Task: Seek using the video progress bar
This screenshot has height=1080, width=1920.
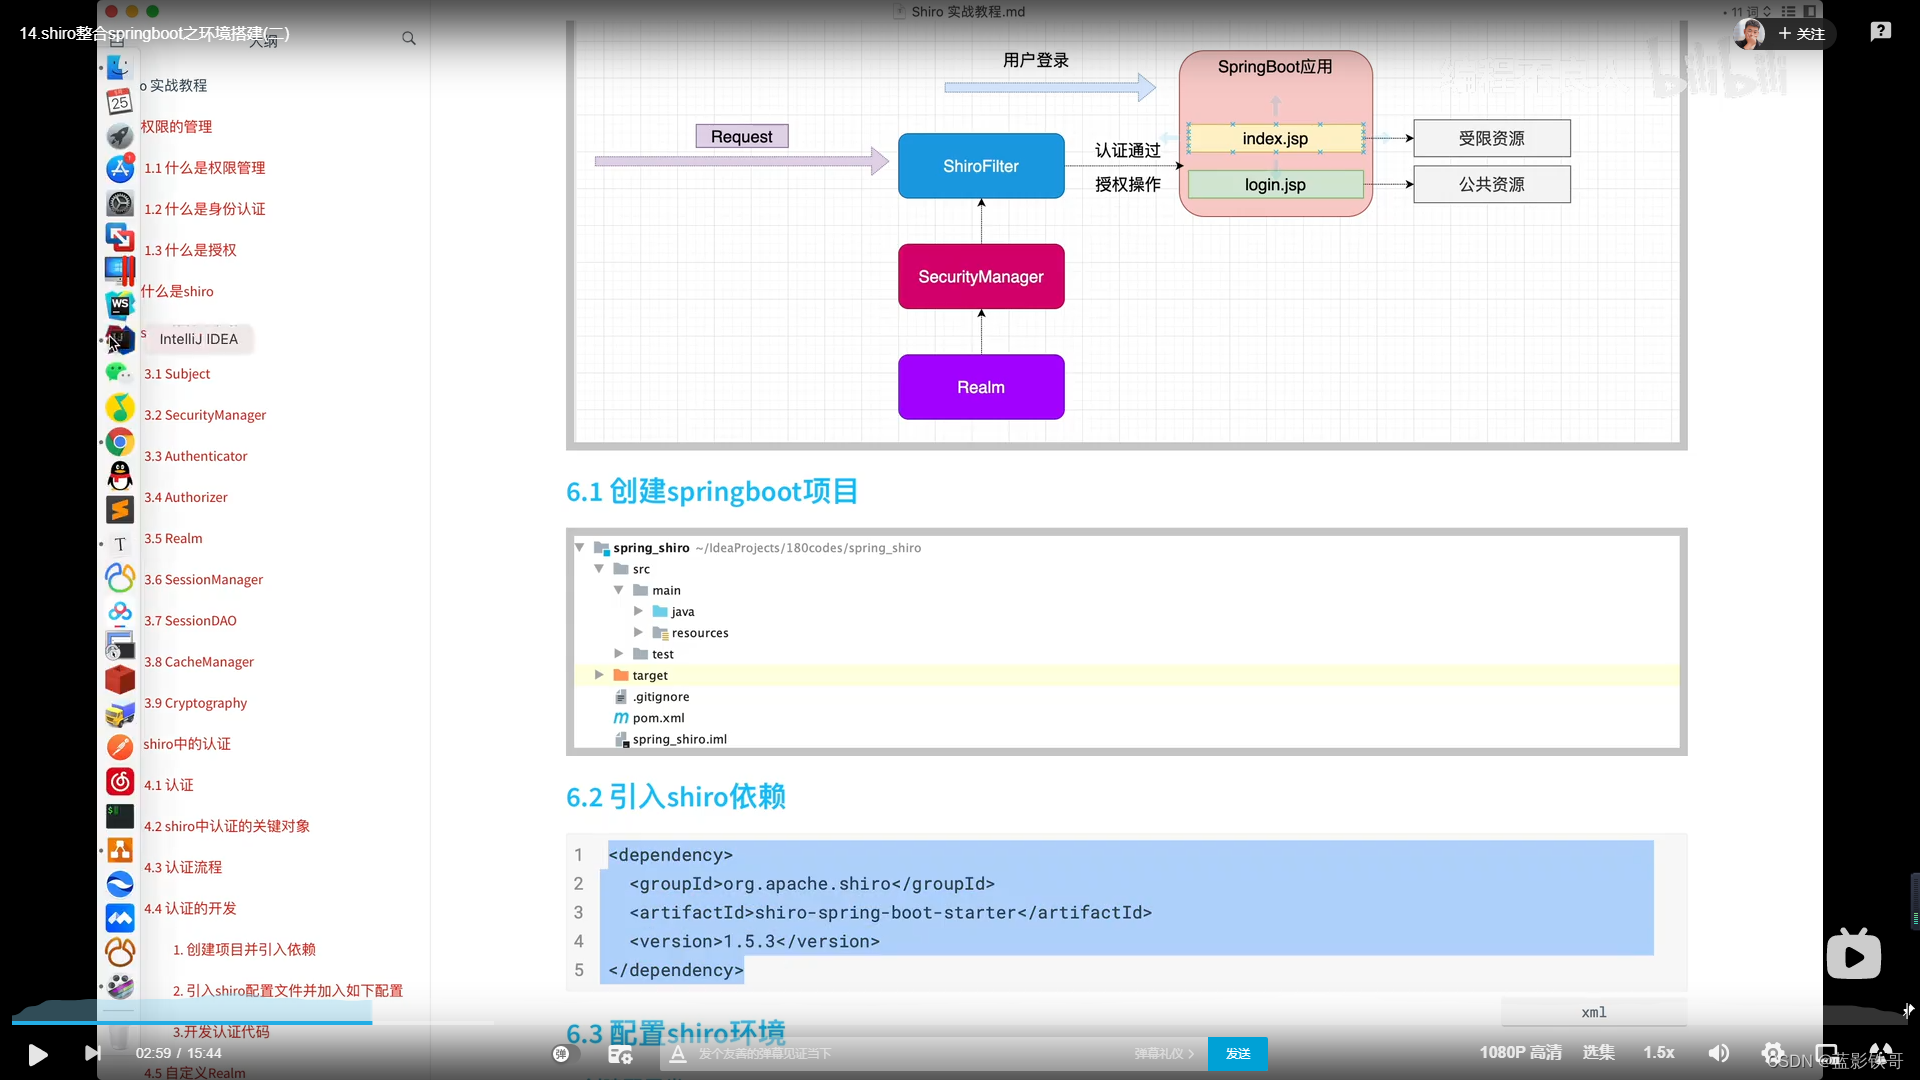Action: click(960, 1022)
